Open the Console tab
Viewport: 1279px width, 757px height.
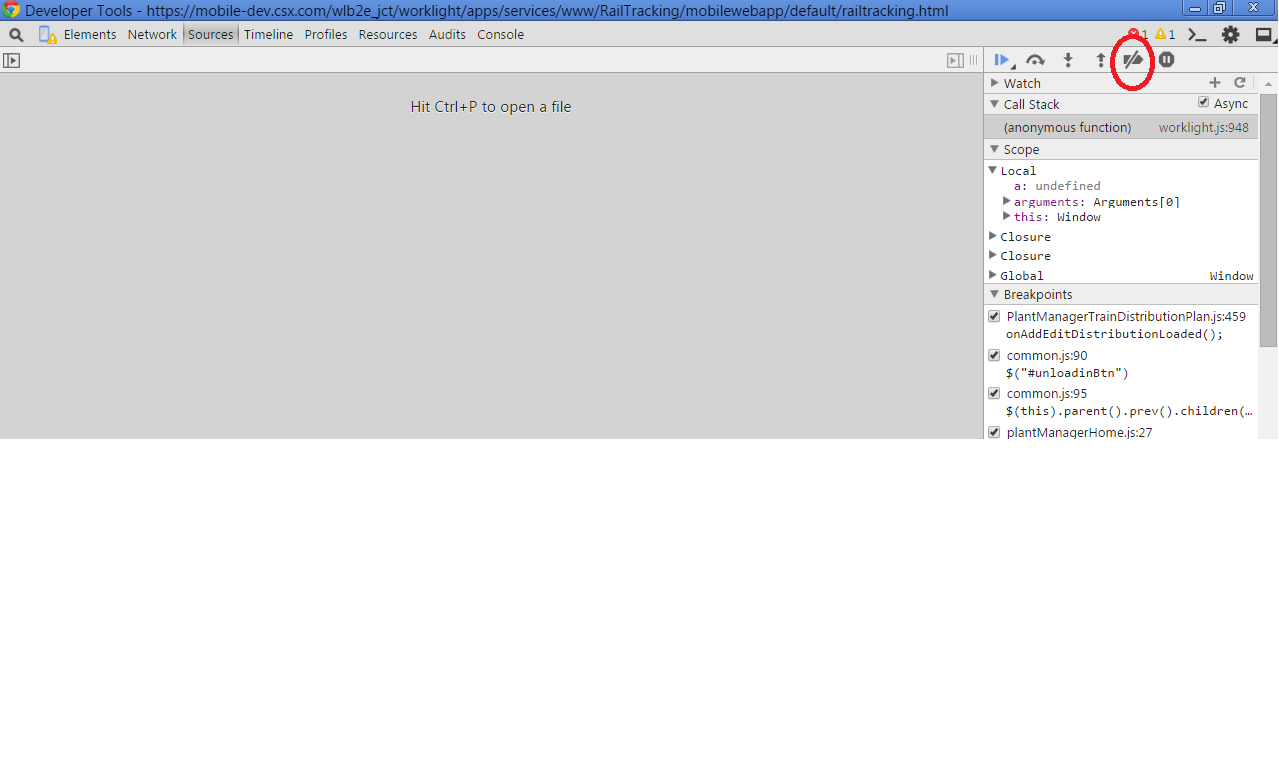[500, 34]
